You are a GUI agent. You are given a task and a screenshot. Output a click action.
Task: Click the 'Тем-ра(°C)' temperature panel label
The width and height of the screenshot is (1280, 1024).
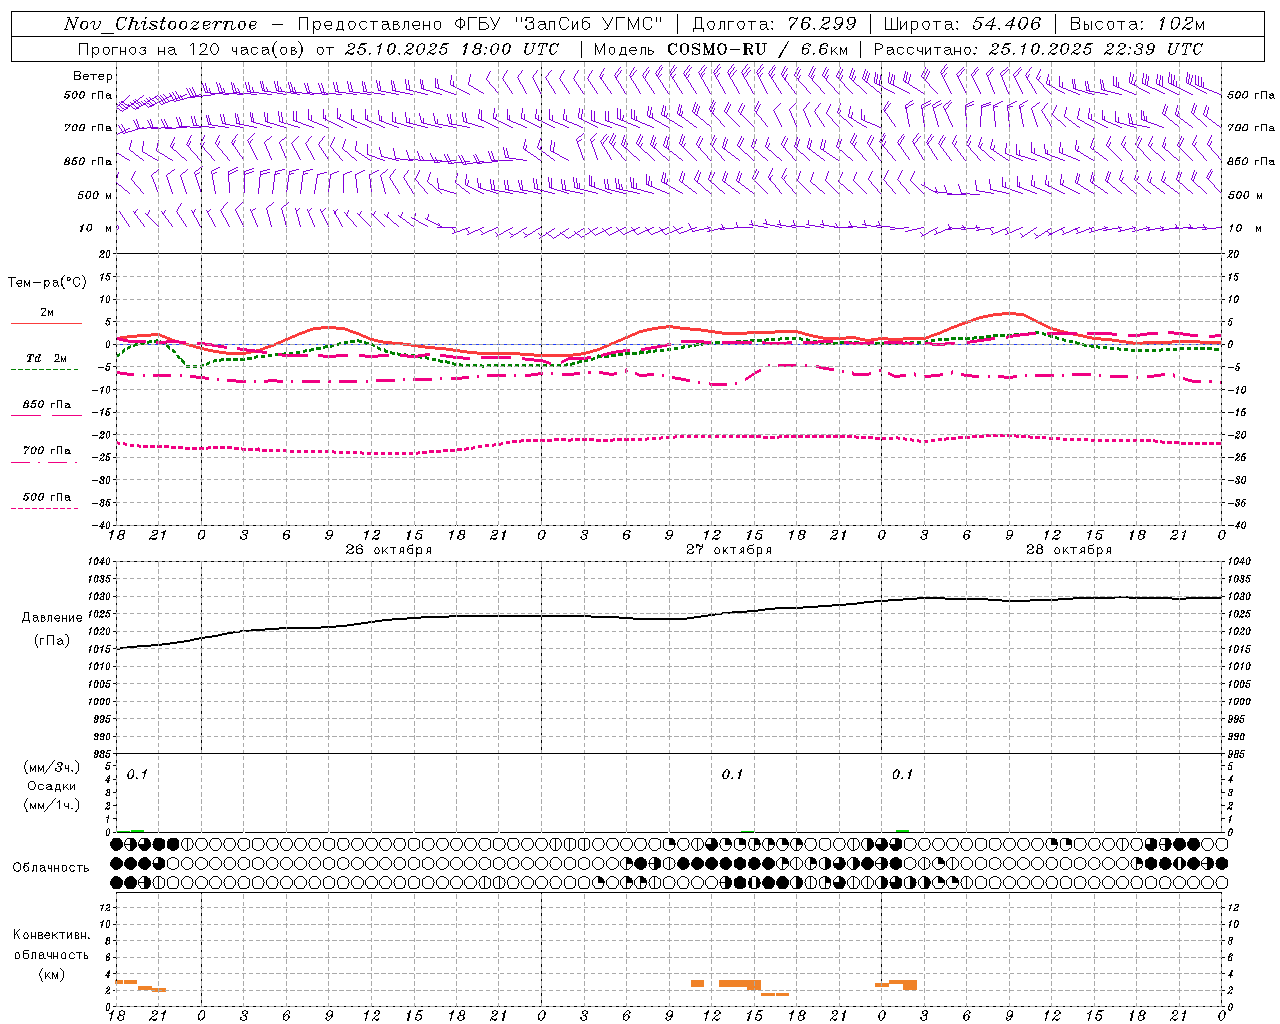coord(47,283)
